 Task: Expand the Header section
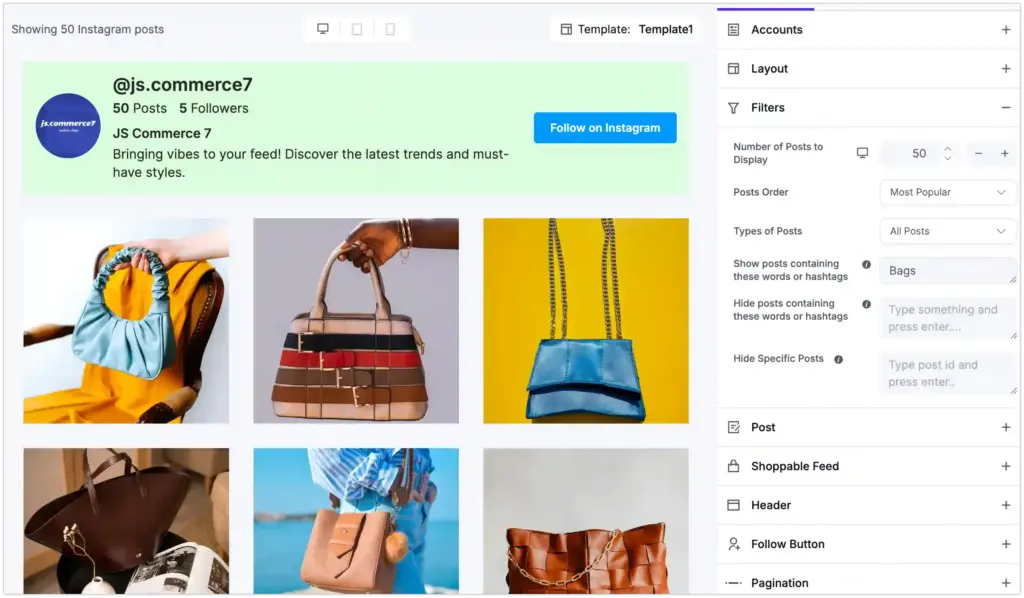pyautogui.click(x=1007, y=505)
